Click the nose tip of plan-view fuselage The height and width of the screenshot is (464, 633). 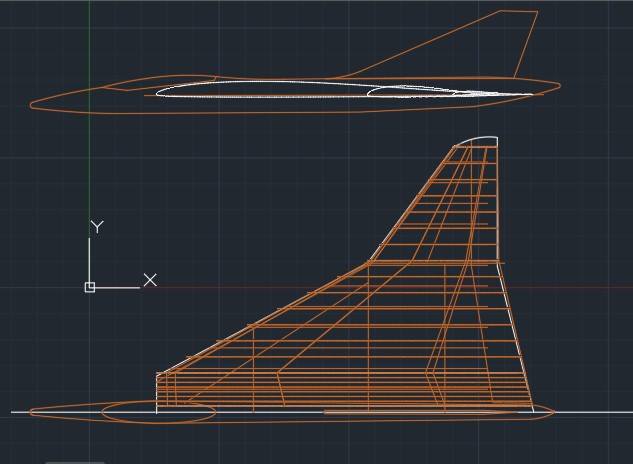[x=31, y=411]
